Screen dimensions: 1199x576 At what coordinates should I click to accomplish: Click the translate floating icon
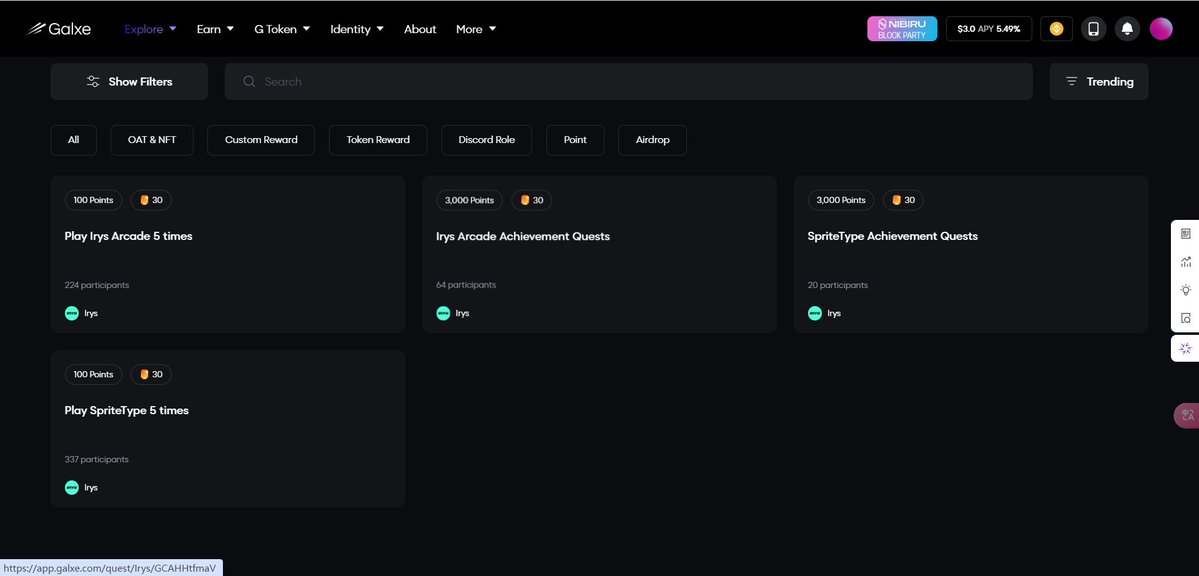tap(1187, 415)
